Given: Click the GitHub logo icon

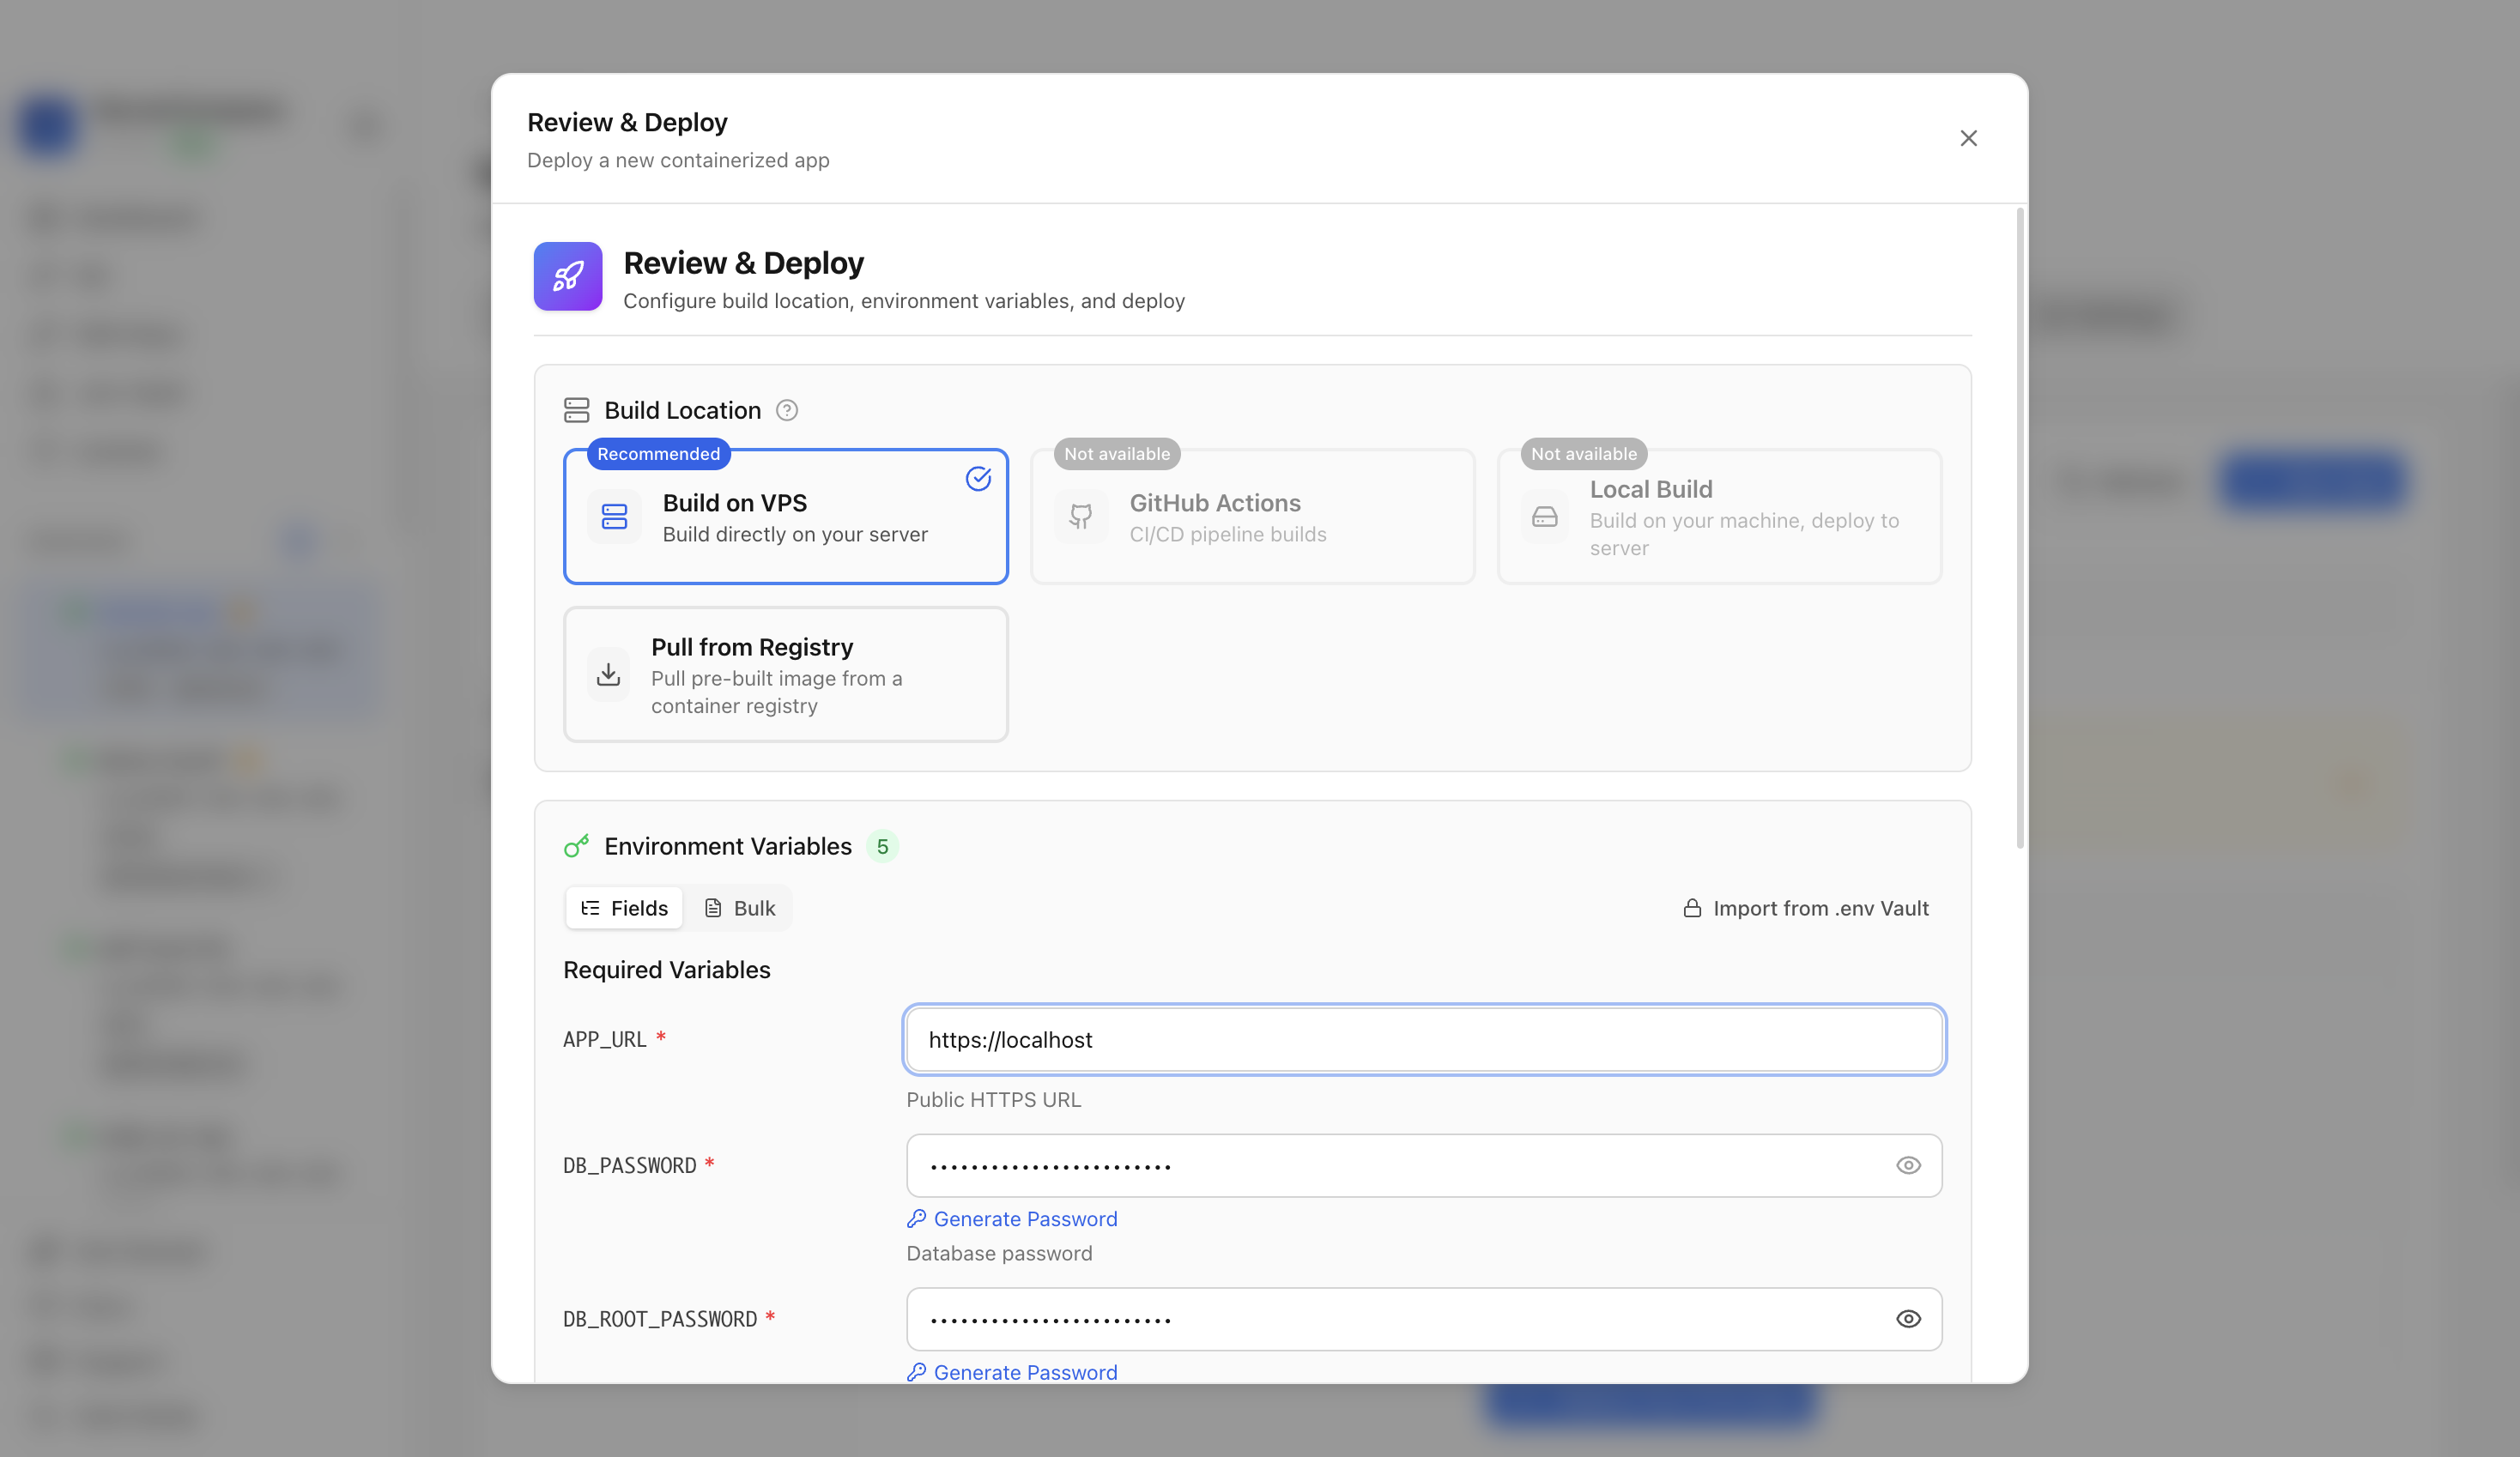Looking at the screenshot, I should click(1081, 516).
